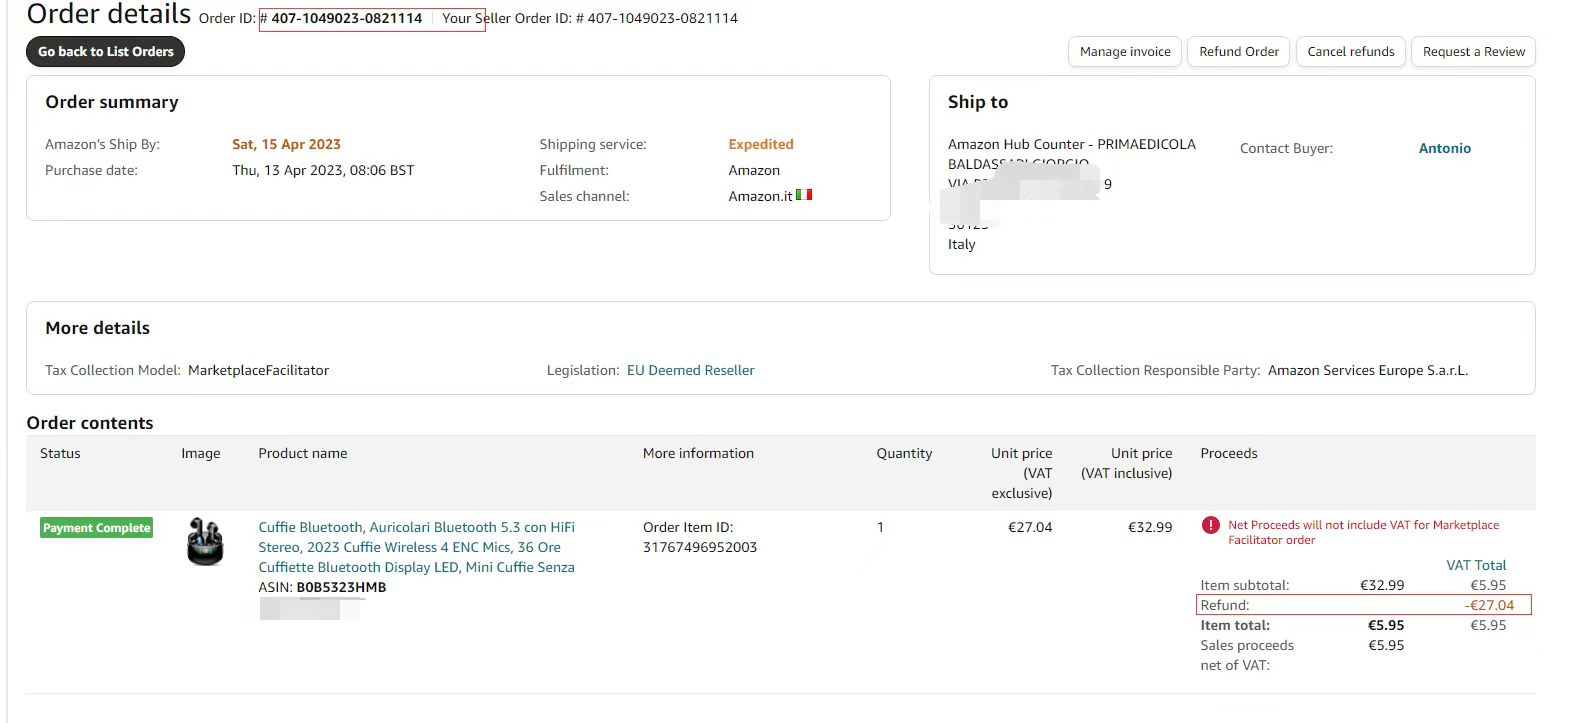Click the order ID number 407-1049023-0821114
1575x723 pixels.
(x=346, y=18)
